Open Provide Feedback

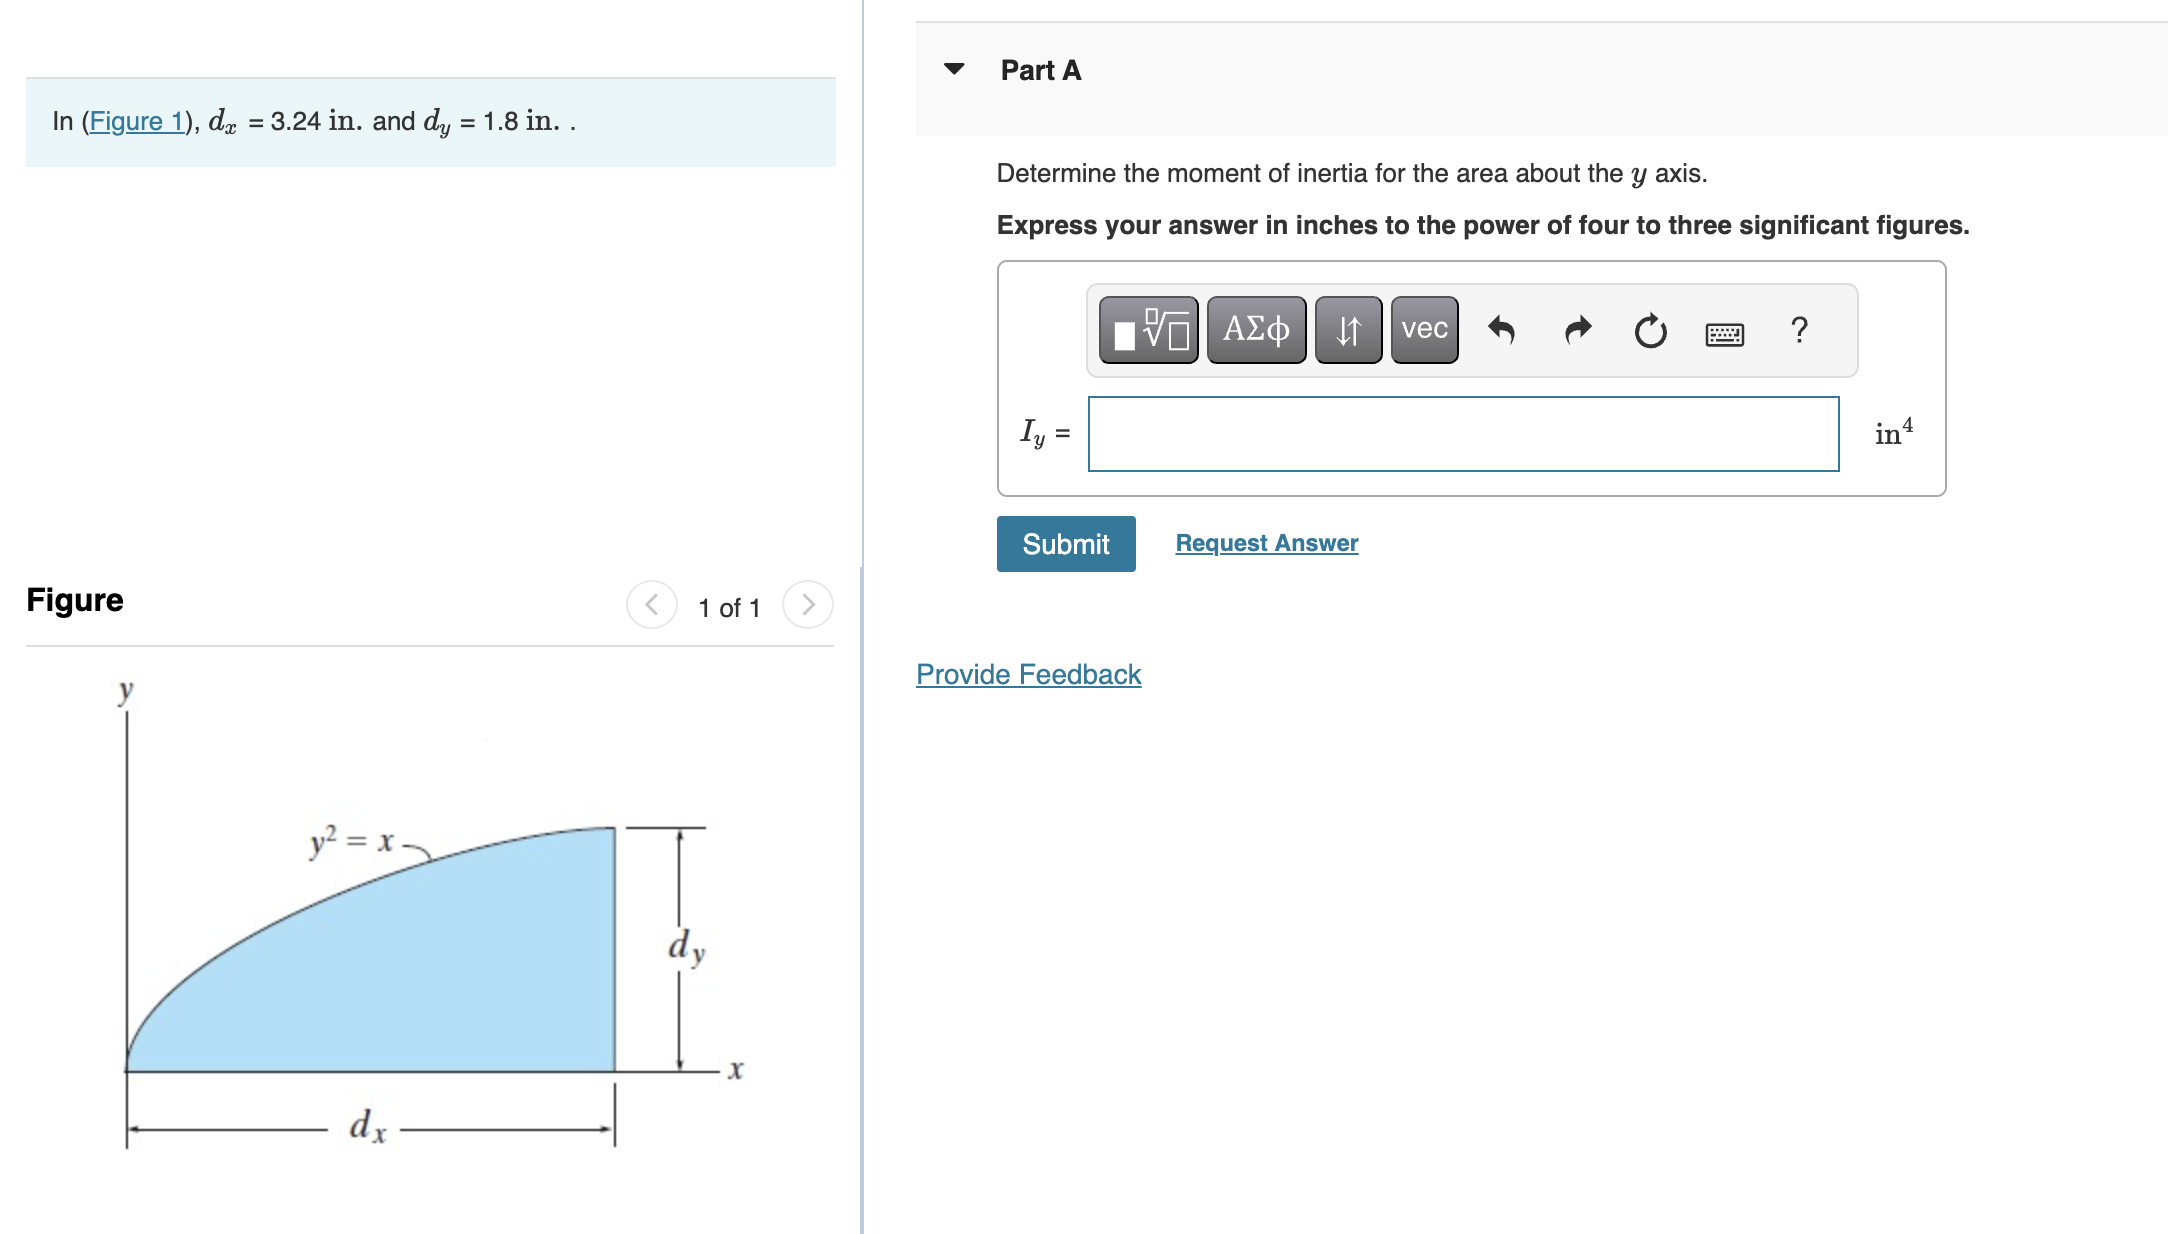[1027, 674]
